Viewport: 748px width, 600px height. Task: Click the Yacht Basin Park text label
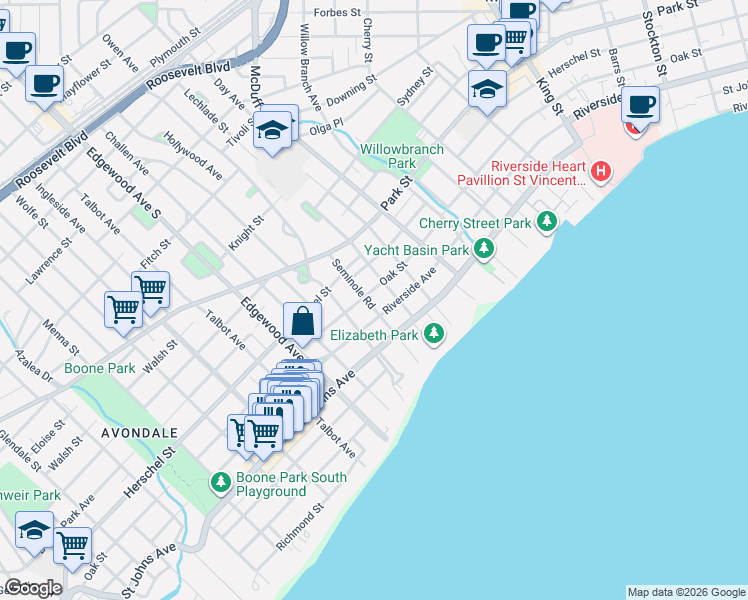click(x=416, y=250)
